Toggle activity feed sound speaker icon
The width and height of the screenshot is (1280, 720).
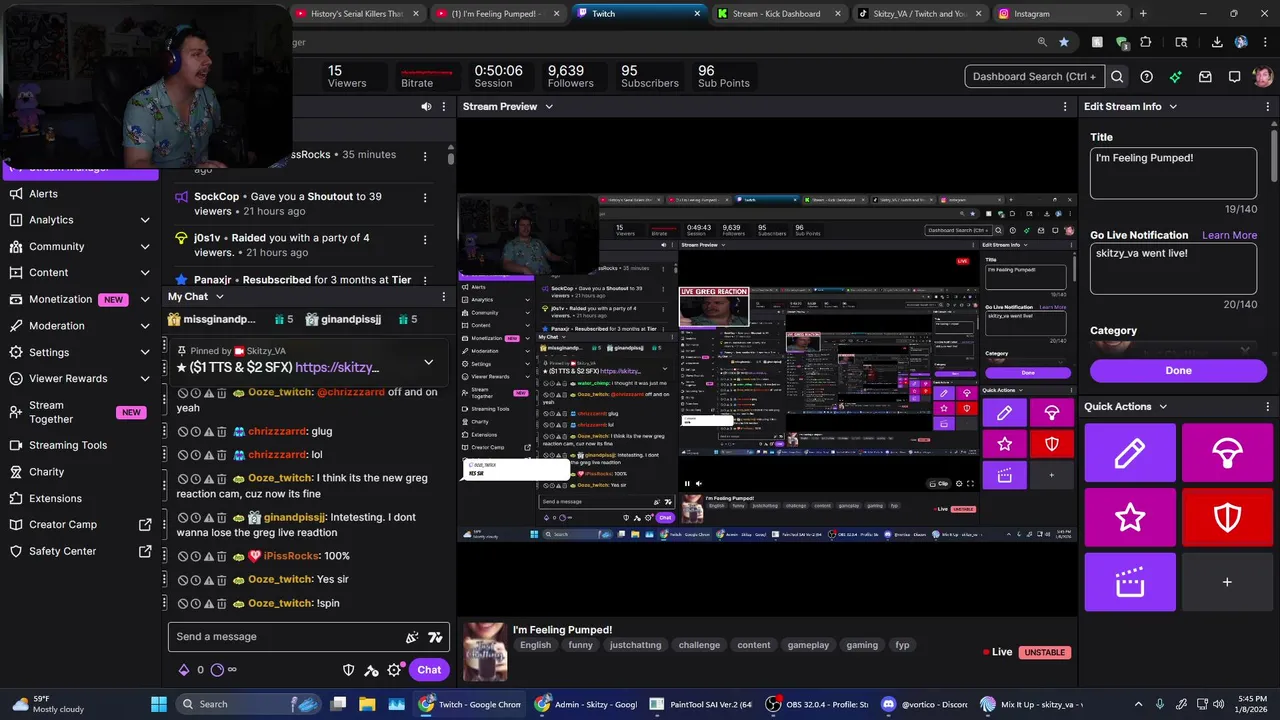(426, 107)
